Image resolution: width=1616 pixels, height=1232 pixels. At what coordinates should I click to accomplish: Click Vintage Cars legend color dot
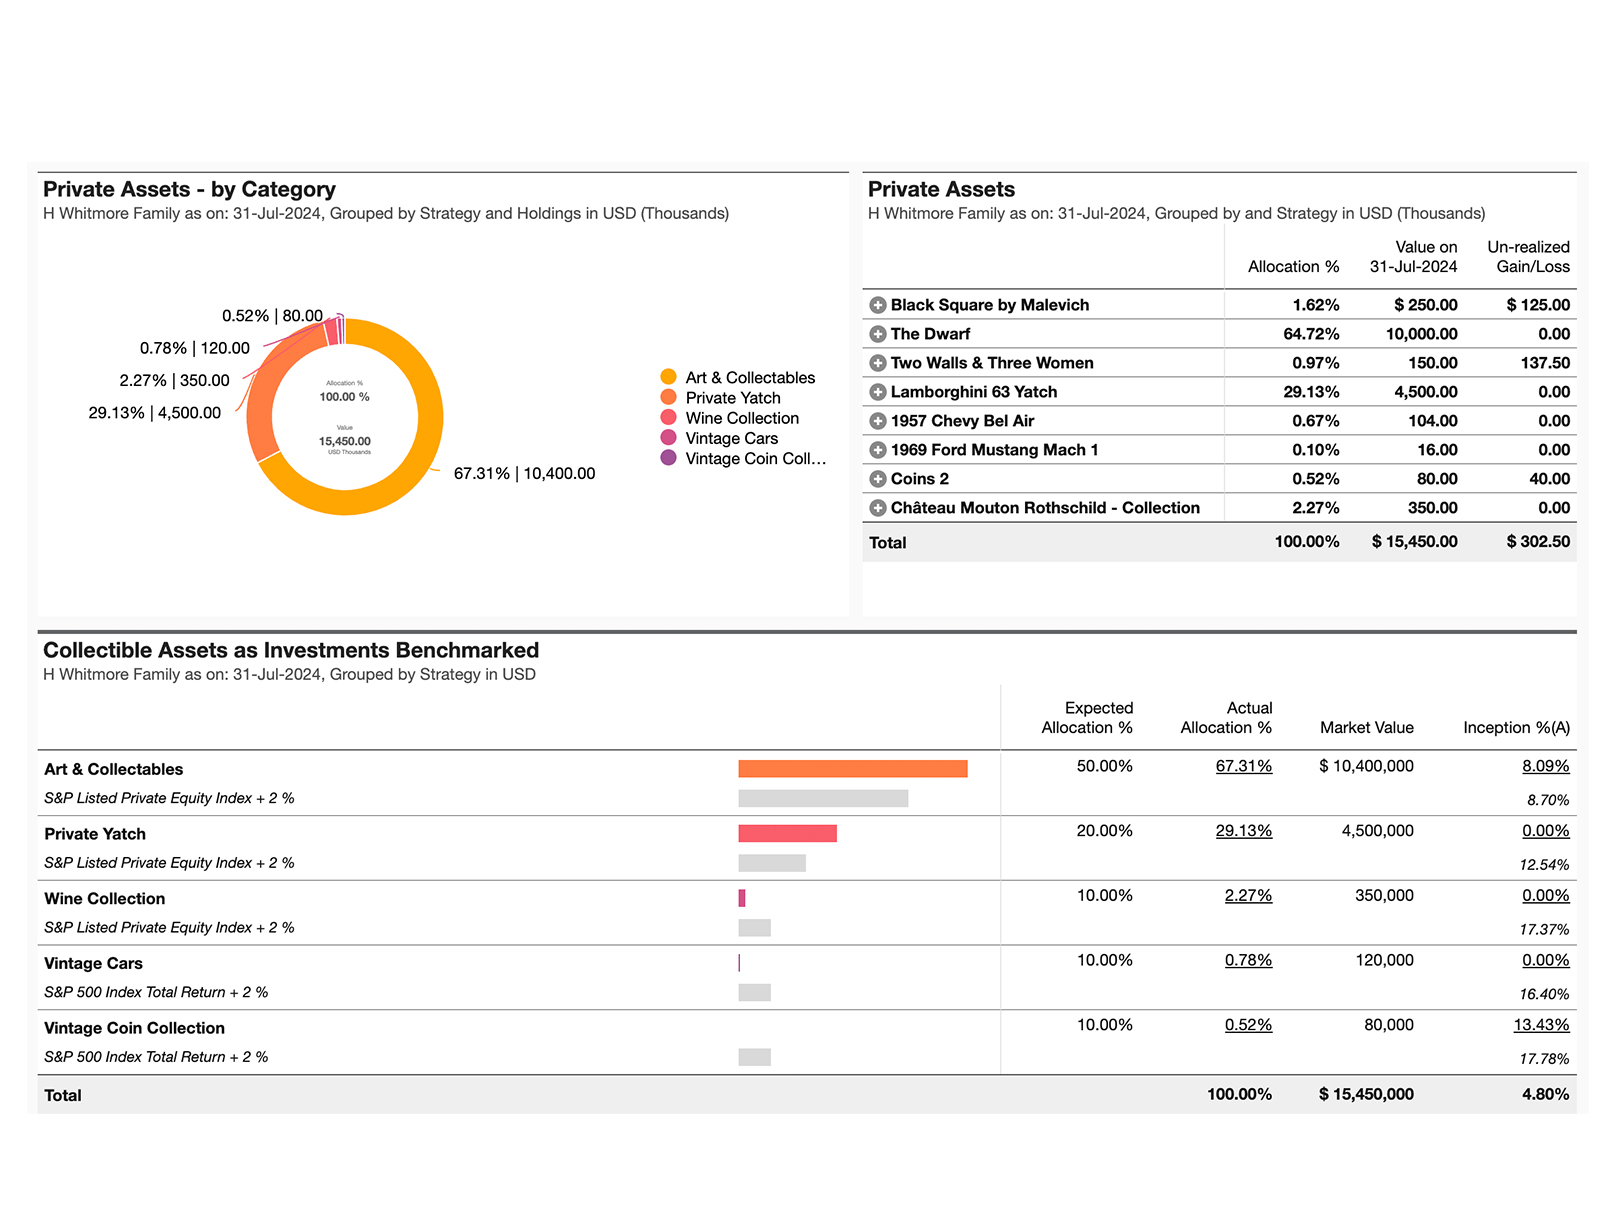pyautogui.click(x=669, y=438)
